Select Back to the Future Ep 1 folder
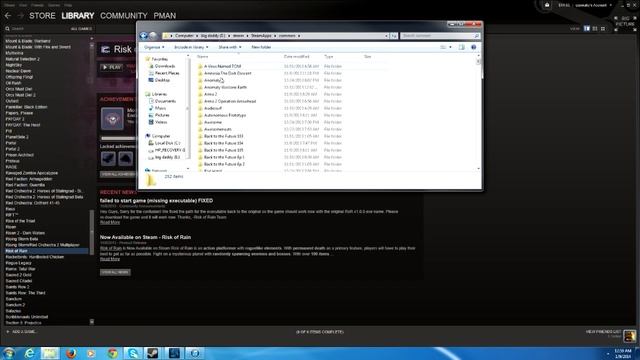 224,157
